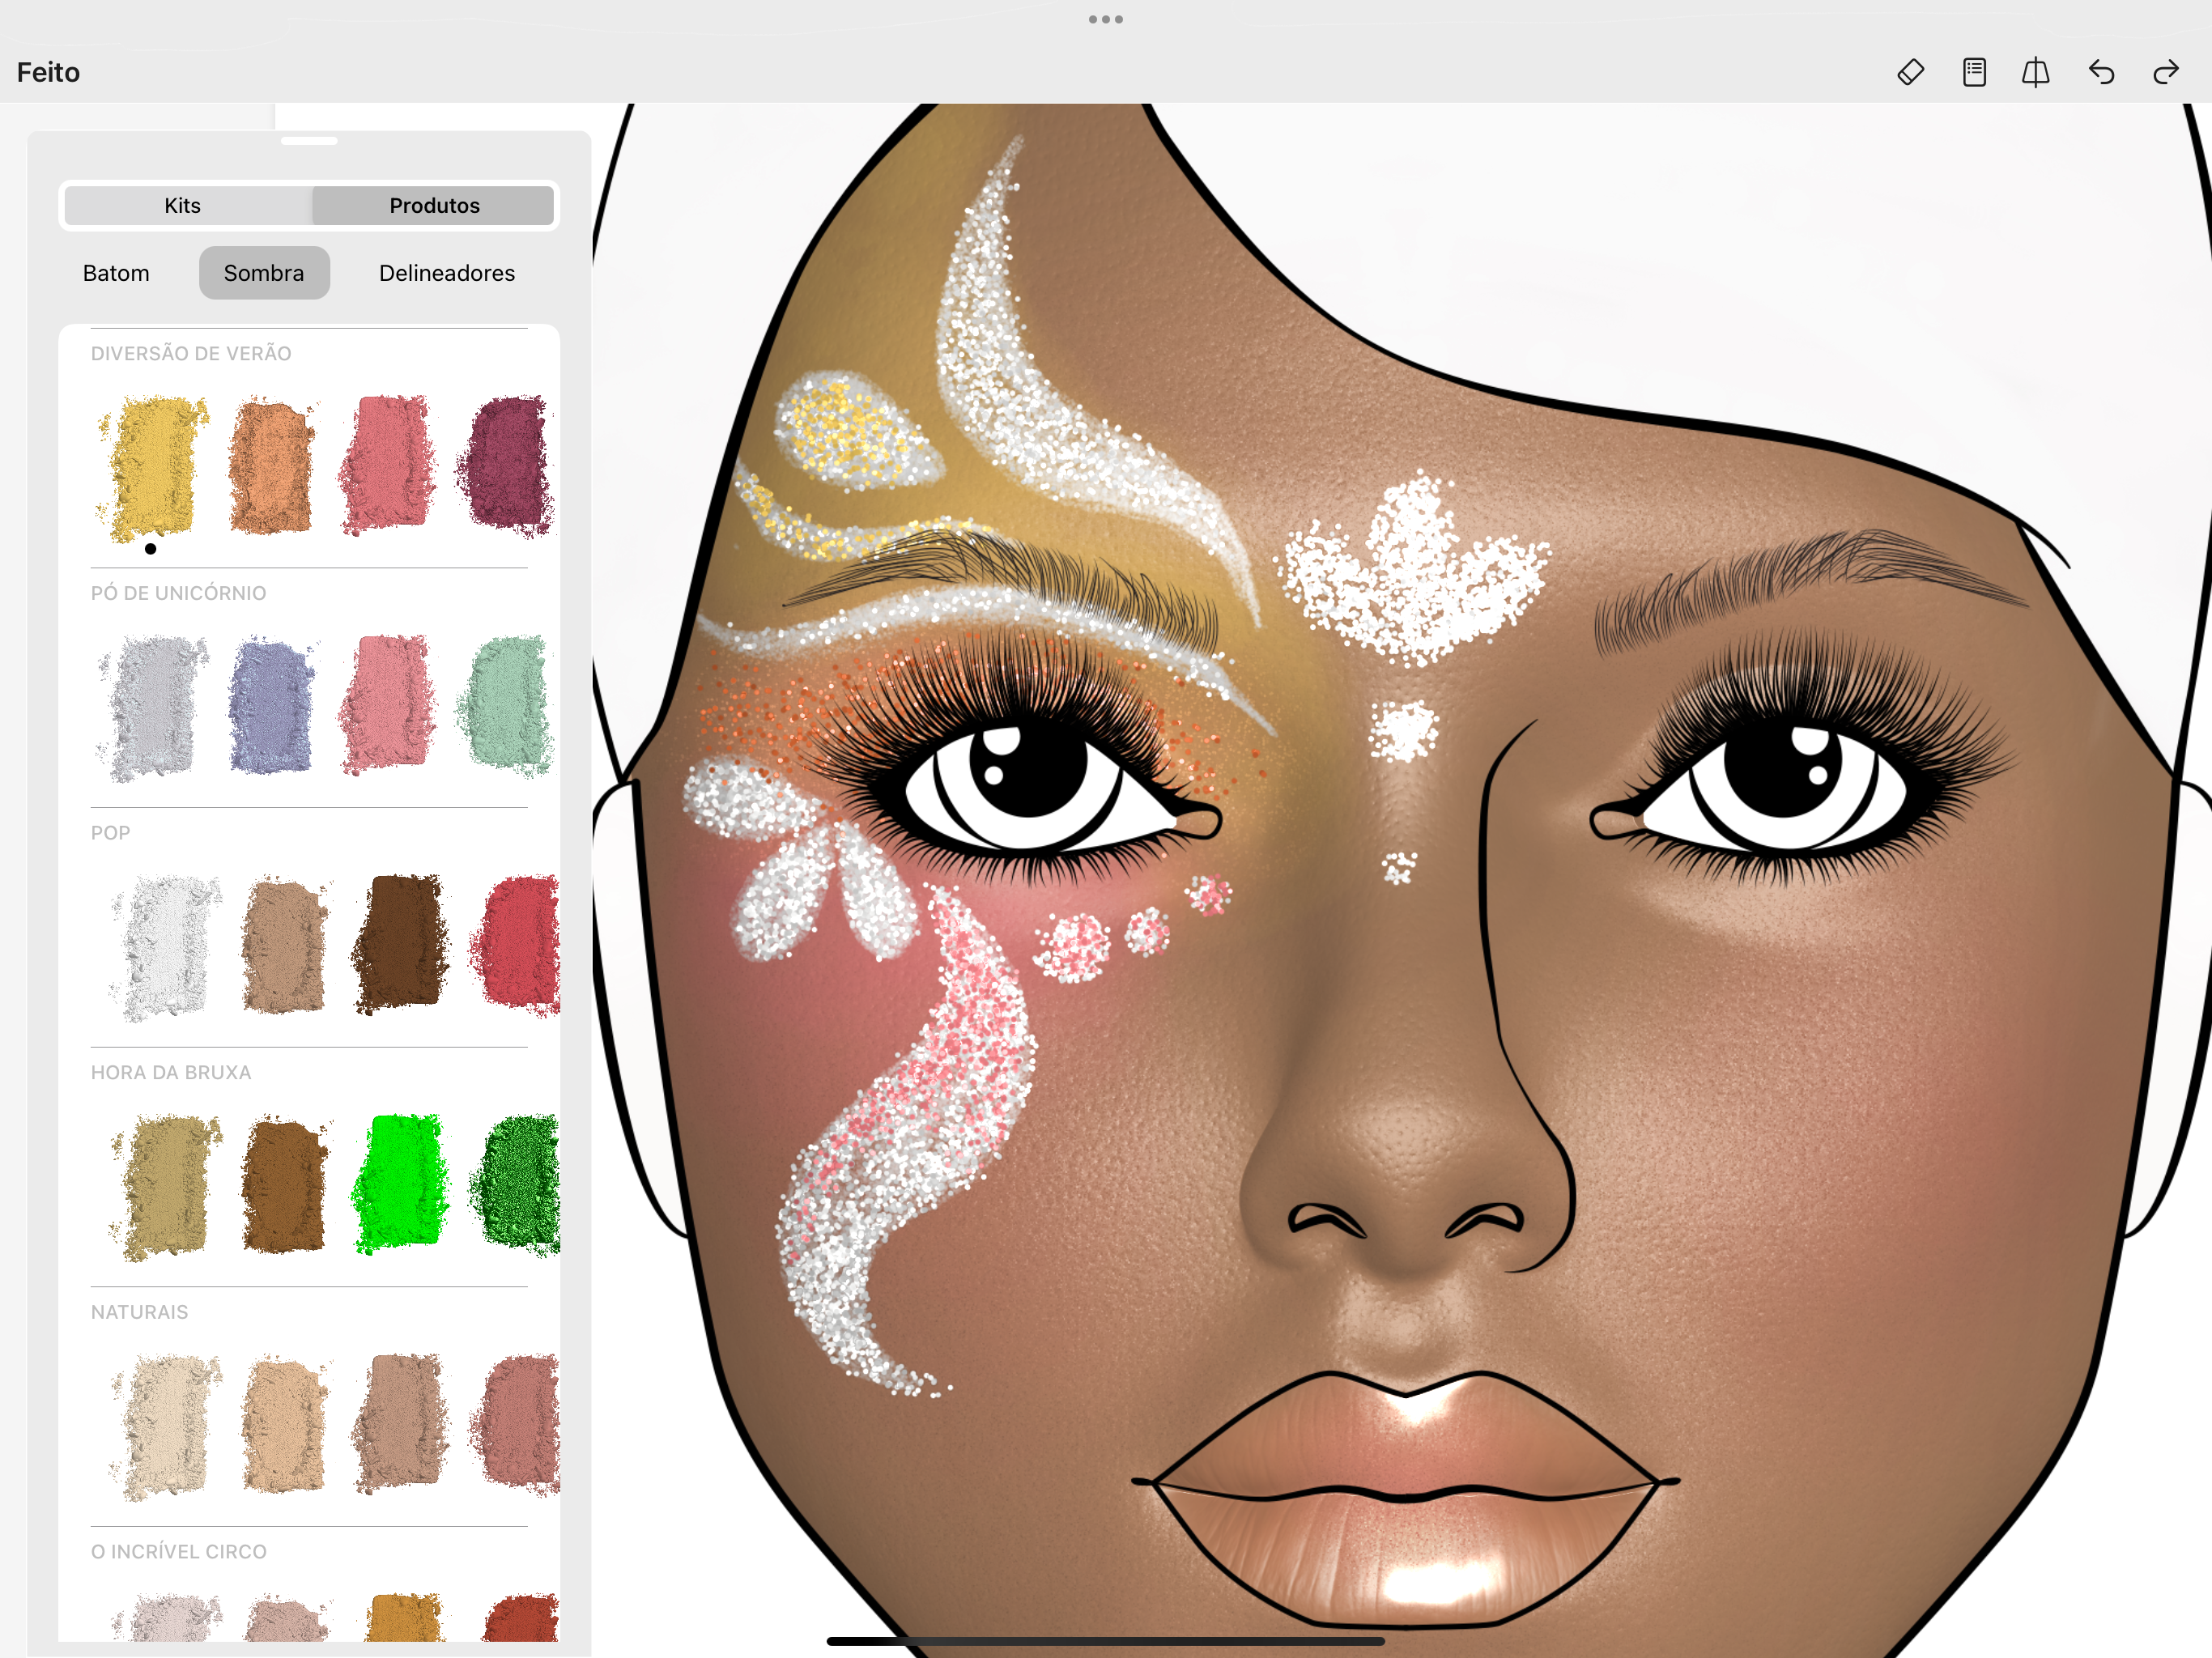Tap the Hora da Bruxa heading

(x=171, y=1072)
